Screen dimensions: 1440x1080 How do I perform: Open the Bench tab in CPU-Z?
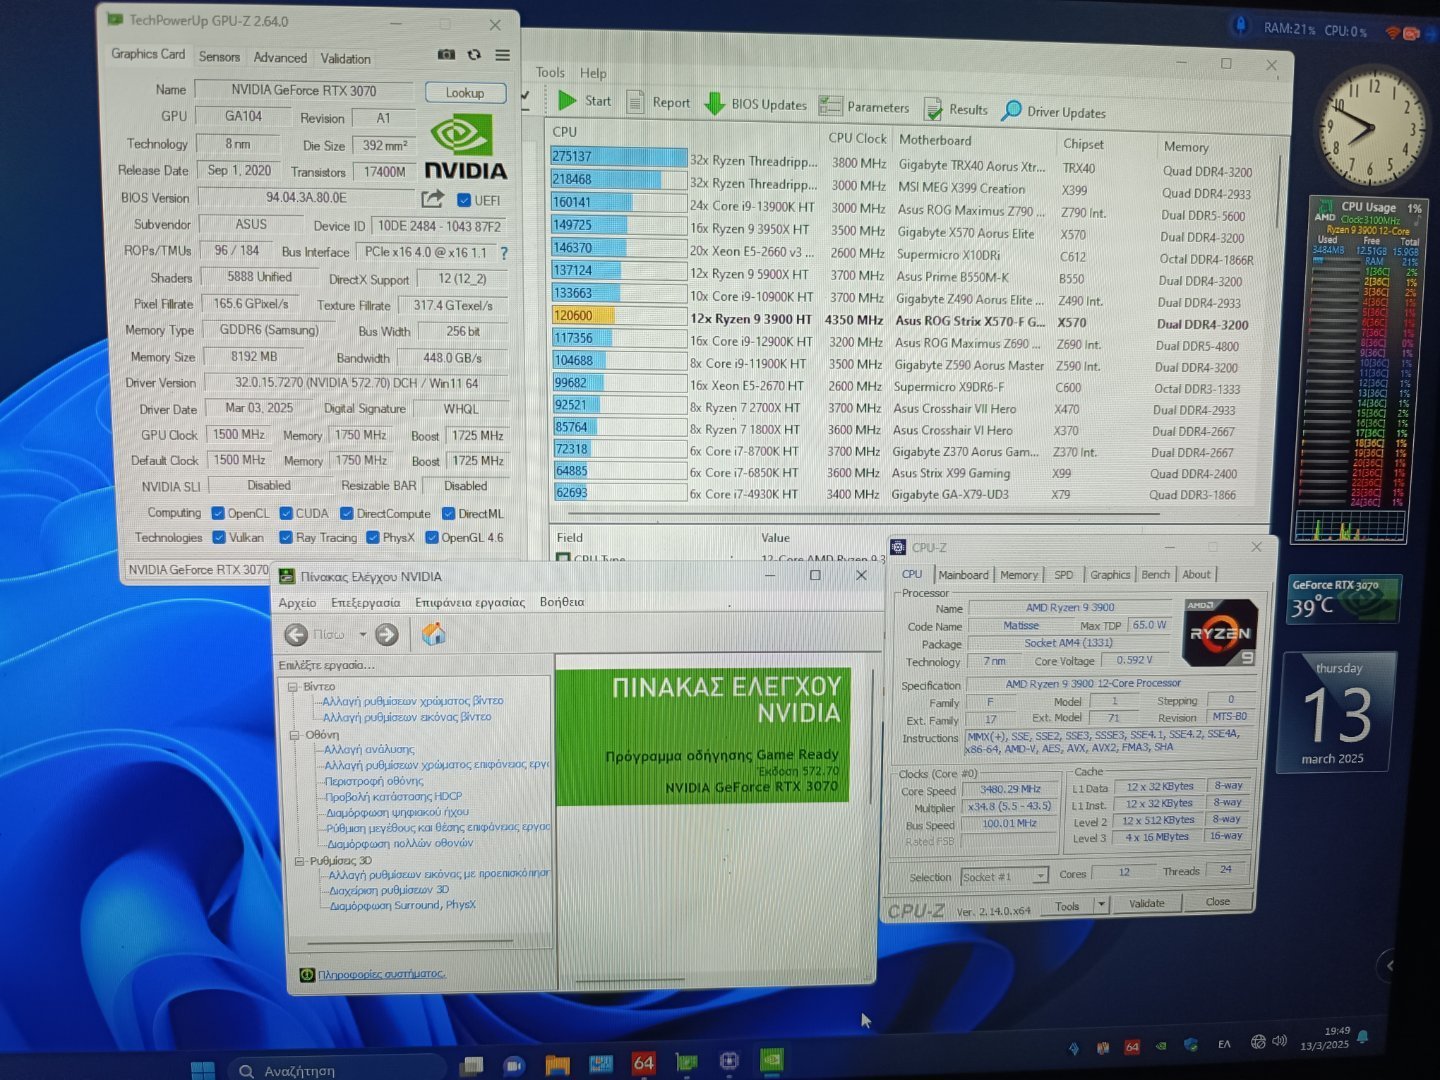coord(1156,575)
